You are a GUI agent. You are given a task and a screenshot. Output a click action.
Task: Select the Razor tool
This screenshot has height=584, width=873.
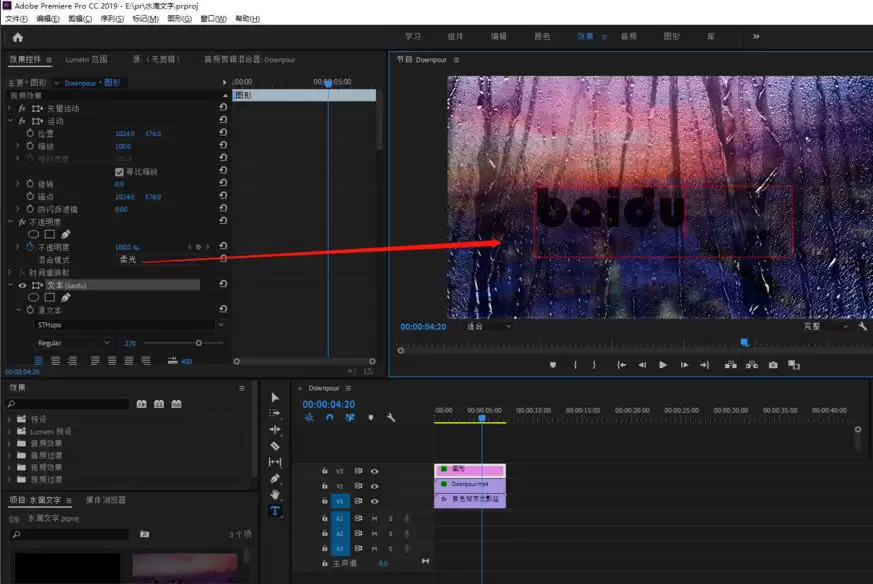(x=276, y=444)
